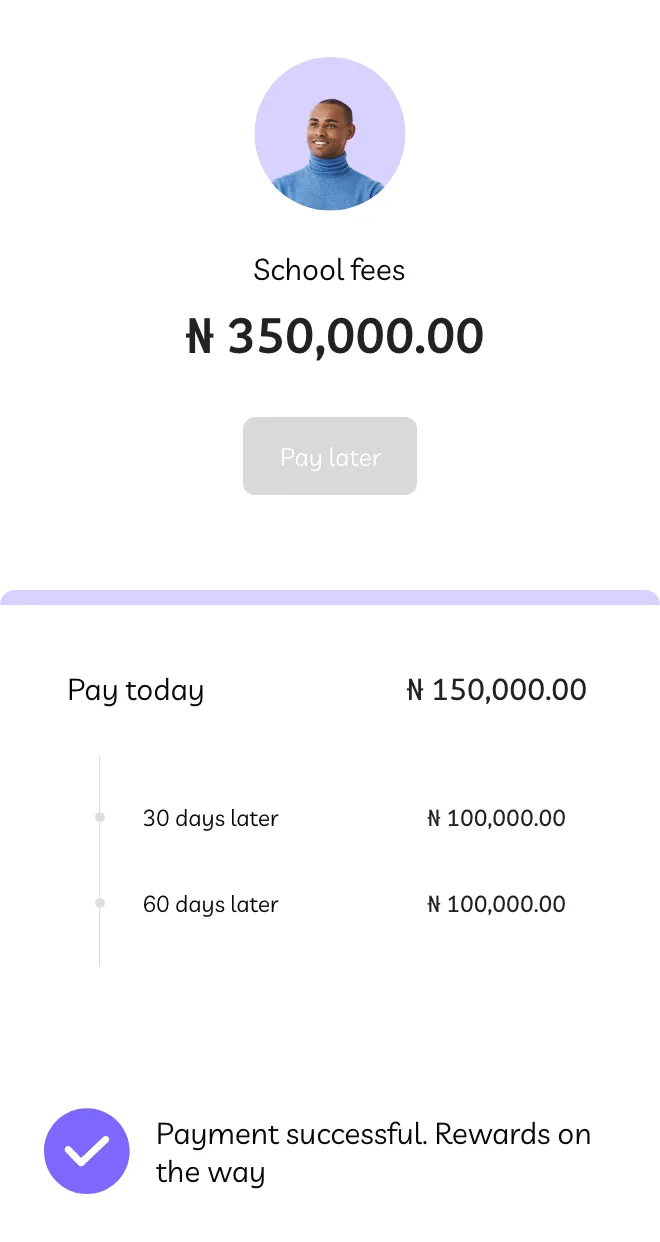The height and width of the screenshot is (1242, 660).
Task: Click the timeline dot beside 60 days later
Action: (x=100, y=904)
